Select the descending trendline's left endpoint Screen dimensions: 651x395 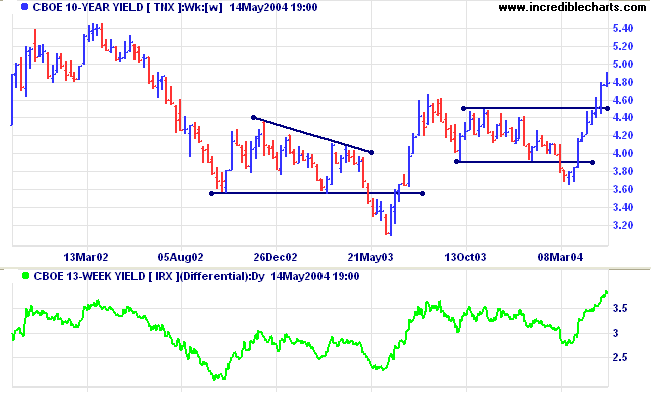coord(253,118)
